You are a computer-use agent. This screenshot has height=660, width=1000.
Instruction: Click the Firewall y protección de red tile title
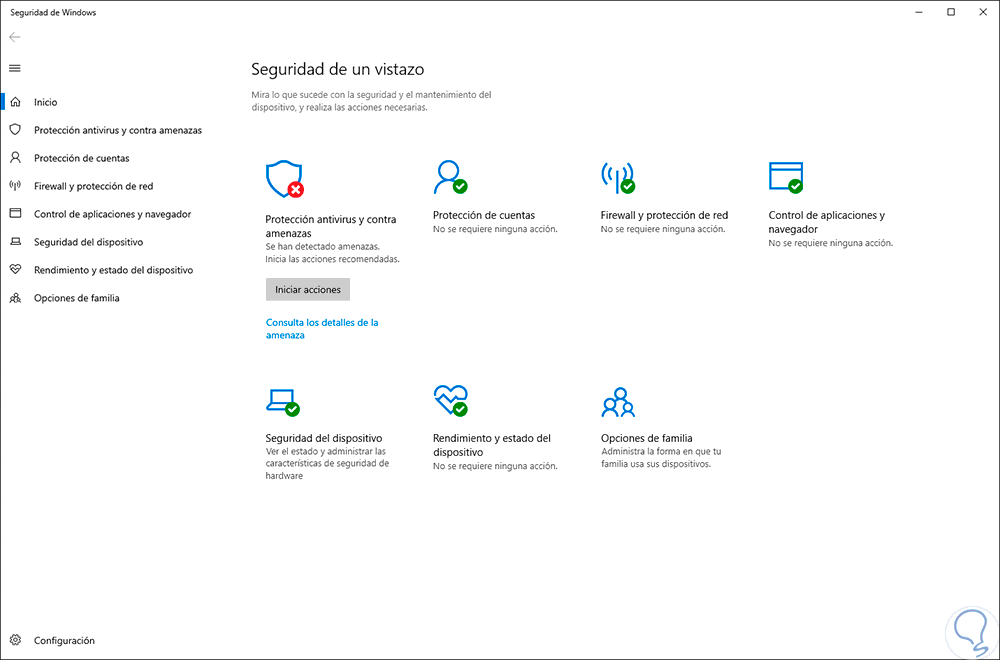point(665,216)
